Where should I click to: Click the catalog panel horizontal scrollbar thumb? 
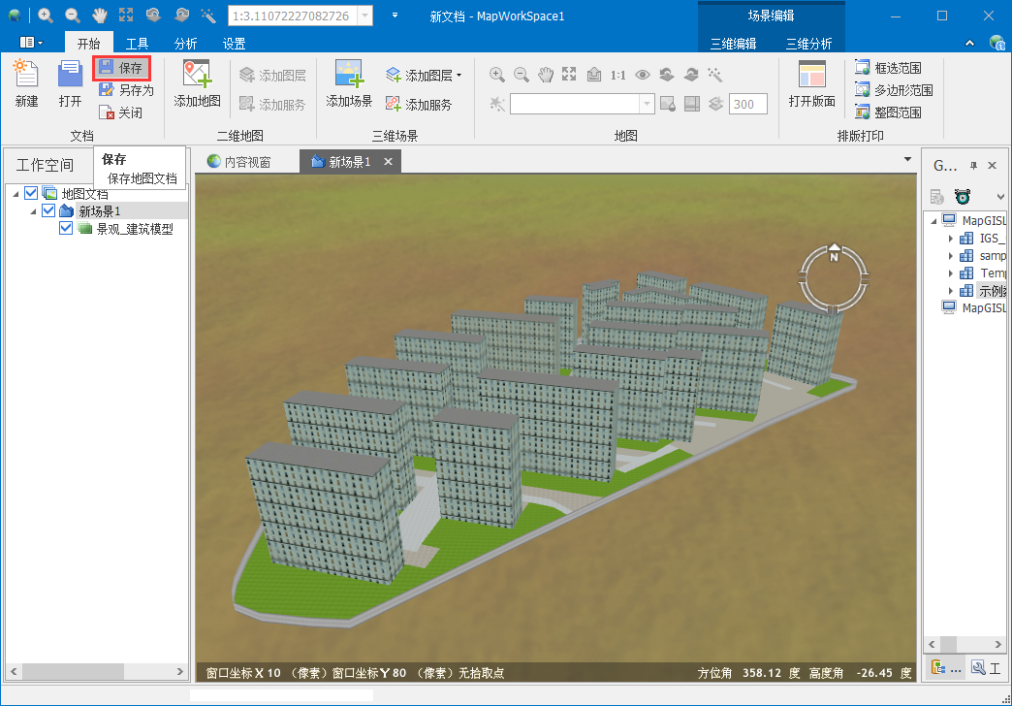(x=948, y=644)
